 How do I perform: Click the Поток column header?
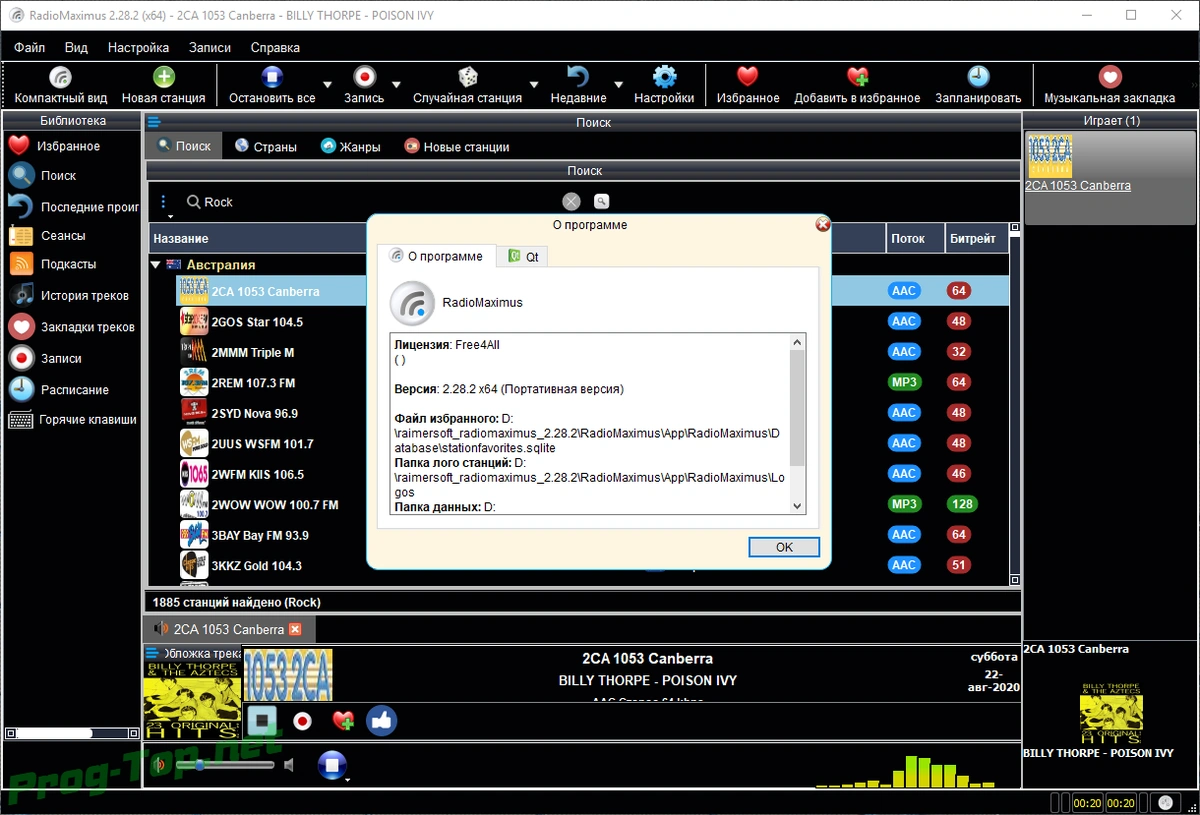914,239
